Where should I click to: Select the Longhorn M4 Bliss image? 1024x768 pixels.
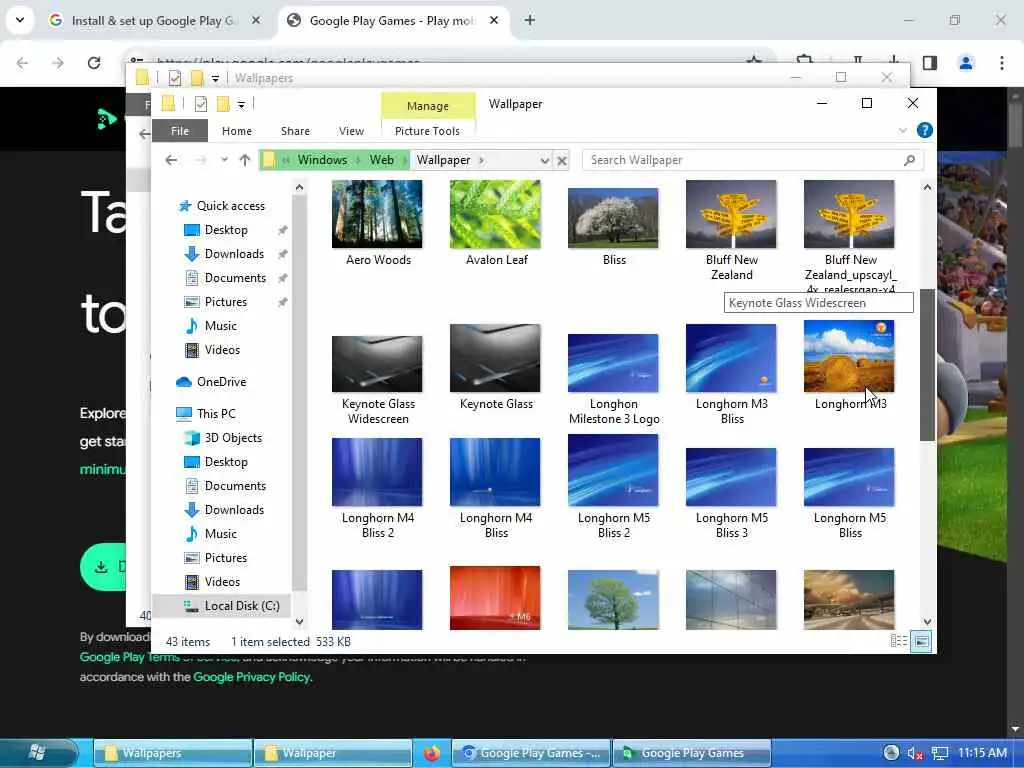tap(495, 472)
